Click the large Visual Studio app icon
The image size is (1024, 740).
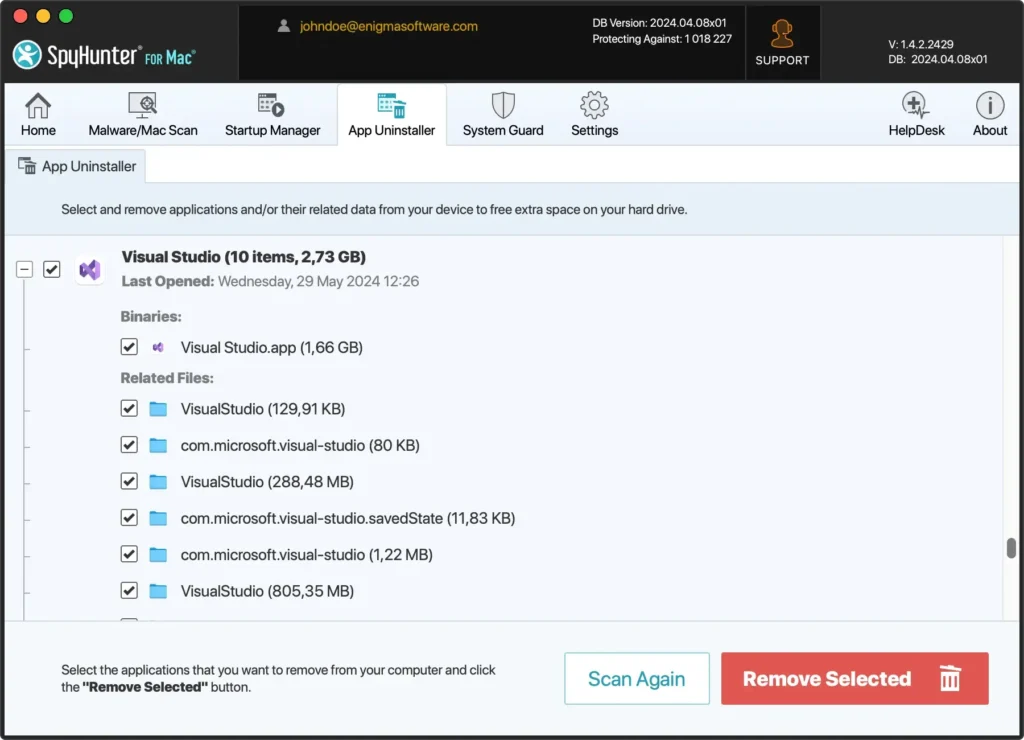point(90,269)
